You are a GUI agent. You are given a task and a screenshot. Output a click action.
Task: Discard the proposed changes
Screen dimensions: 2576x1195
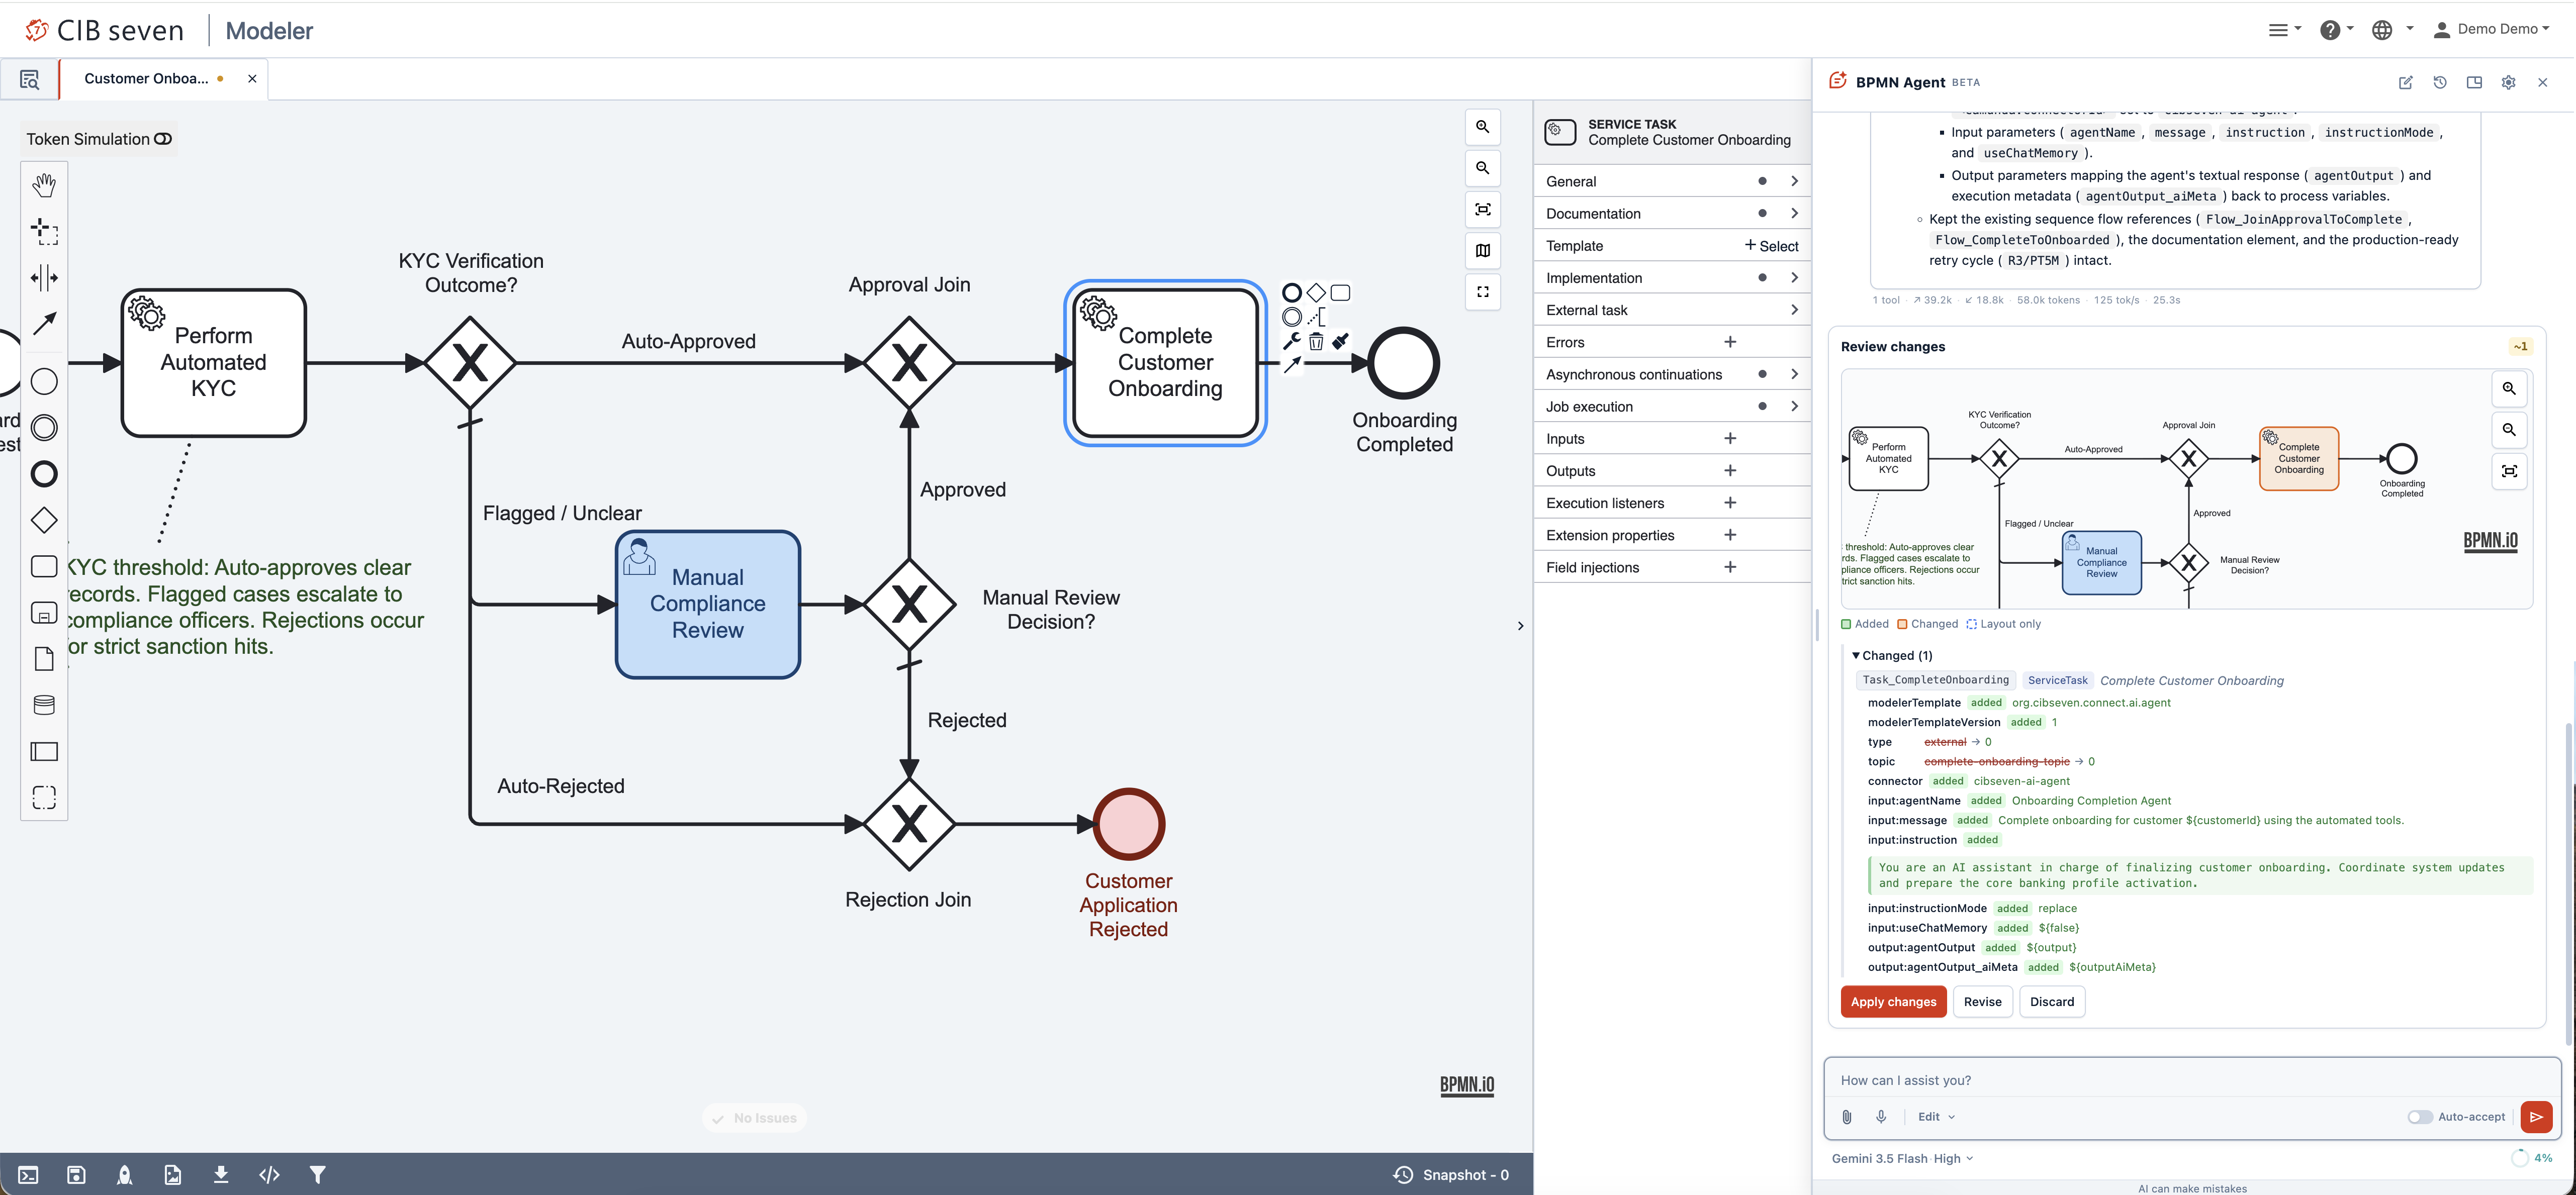pos(2052,1002)
